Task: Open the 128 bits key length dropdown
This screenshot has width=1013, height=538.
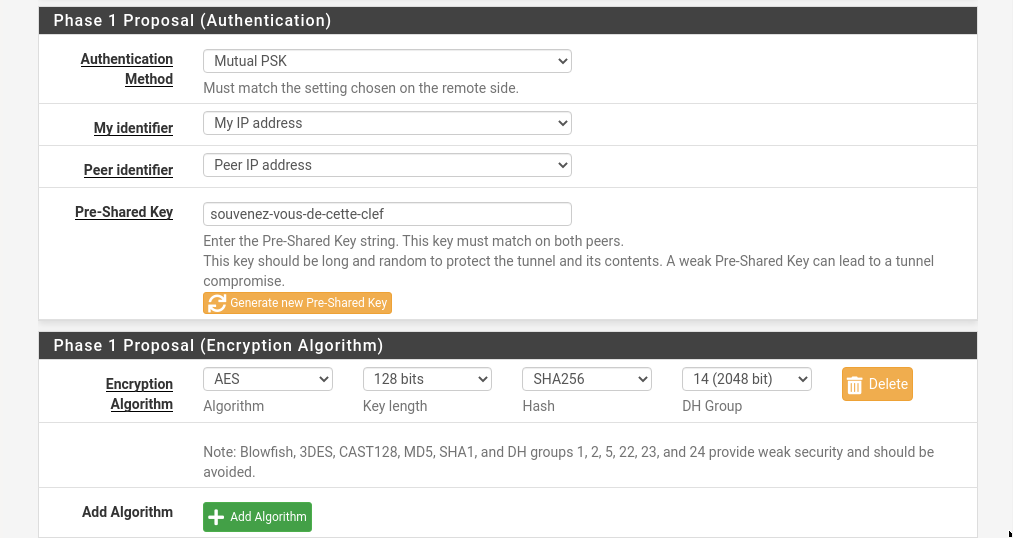Action: point(427,379)
